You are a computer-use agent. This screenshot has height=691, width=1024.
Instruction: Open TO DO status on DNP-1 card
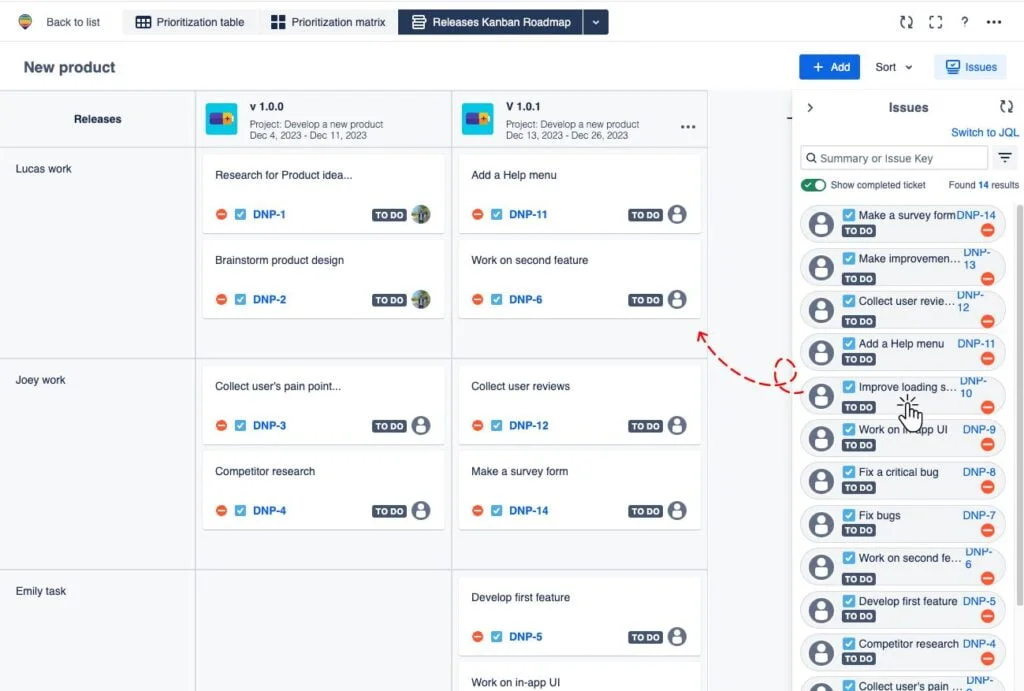(389, 215)
